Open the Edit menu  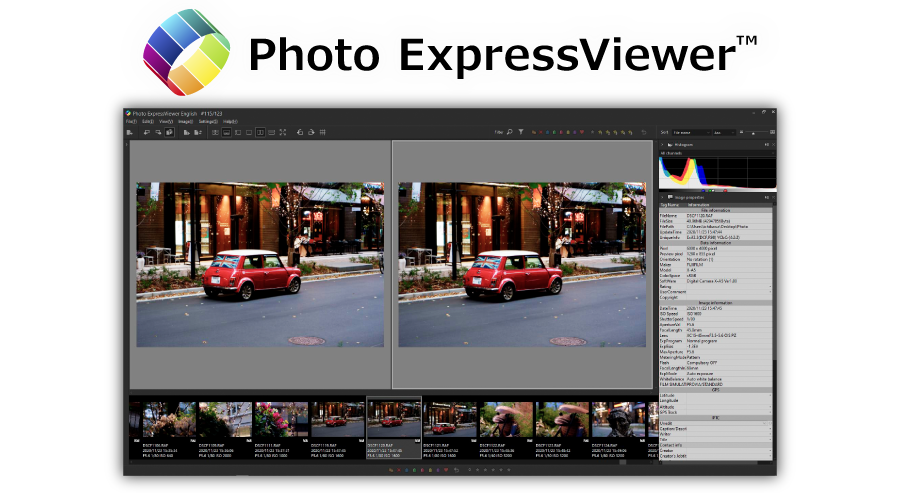(x=148, y=122)
